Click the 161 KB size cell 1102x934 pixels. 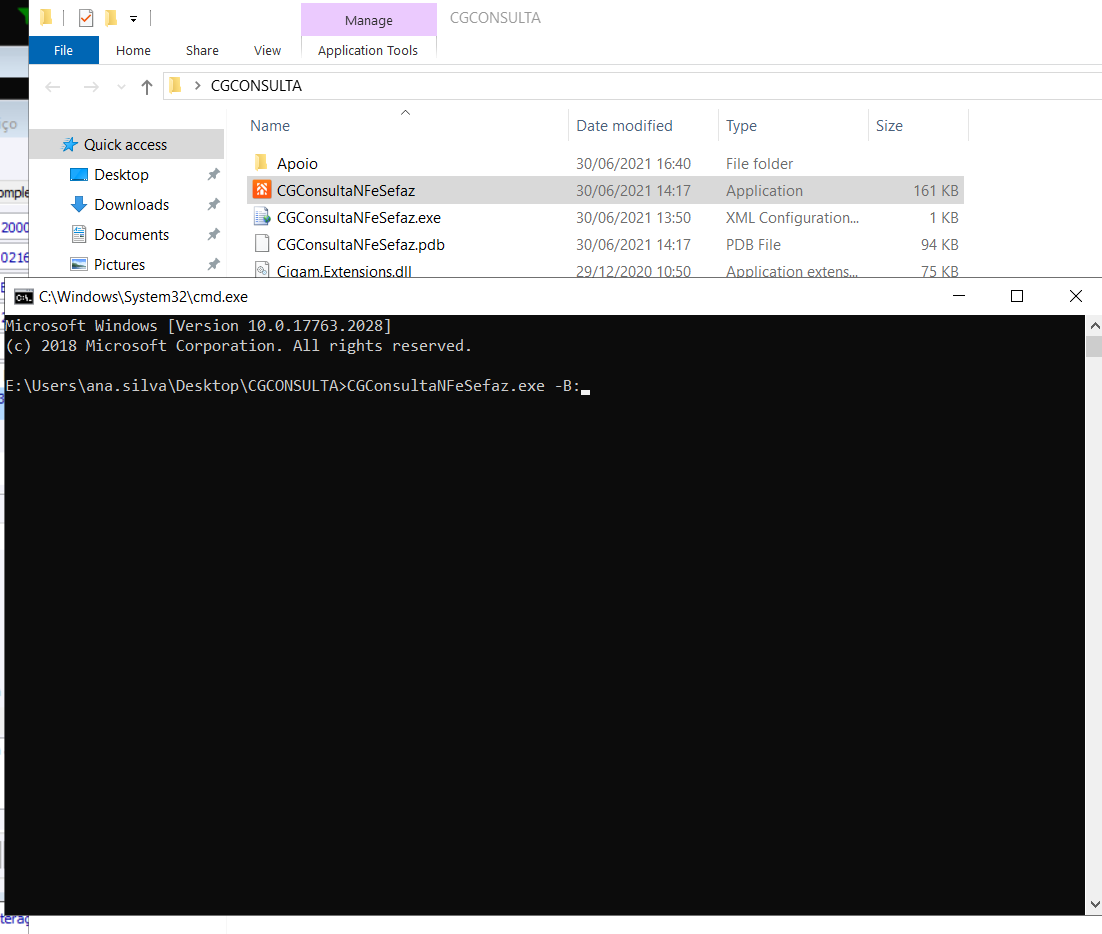(x=935, y=191)
